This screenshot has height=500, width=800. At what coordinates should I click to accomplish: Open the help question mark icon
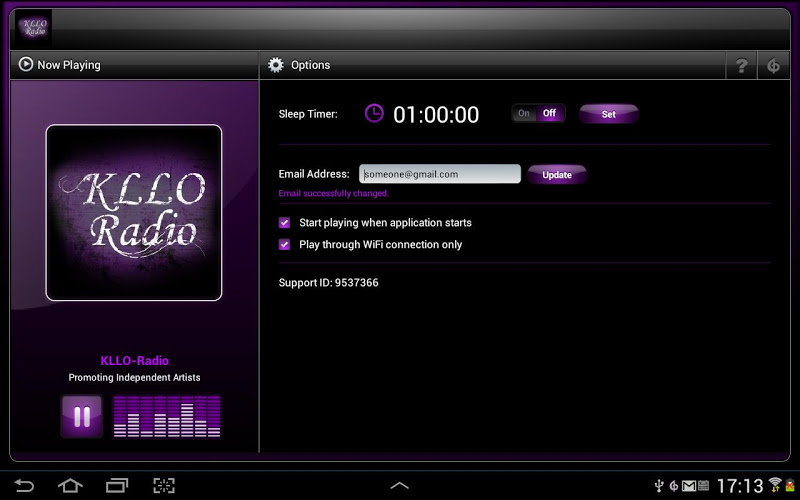pos(741,65)
